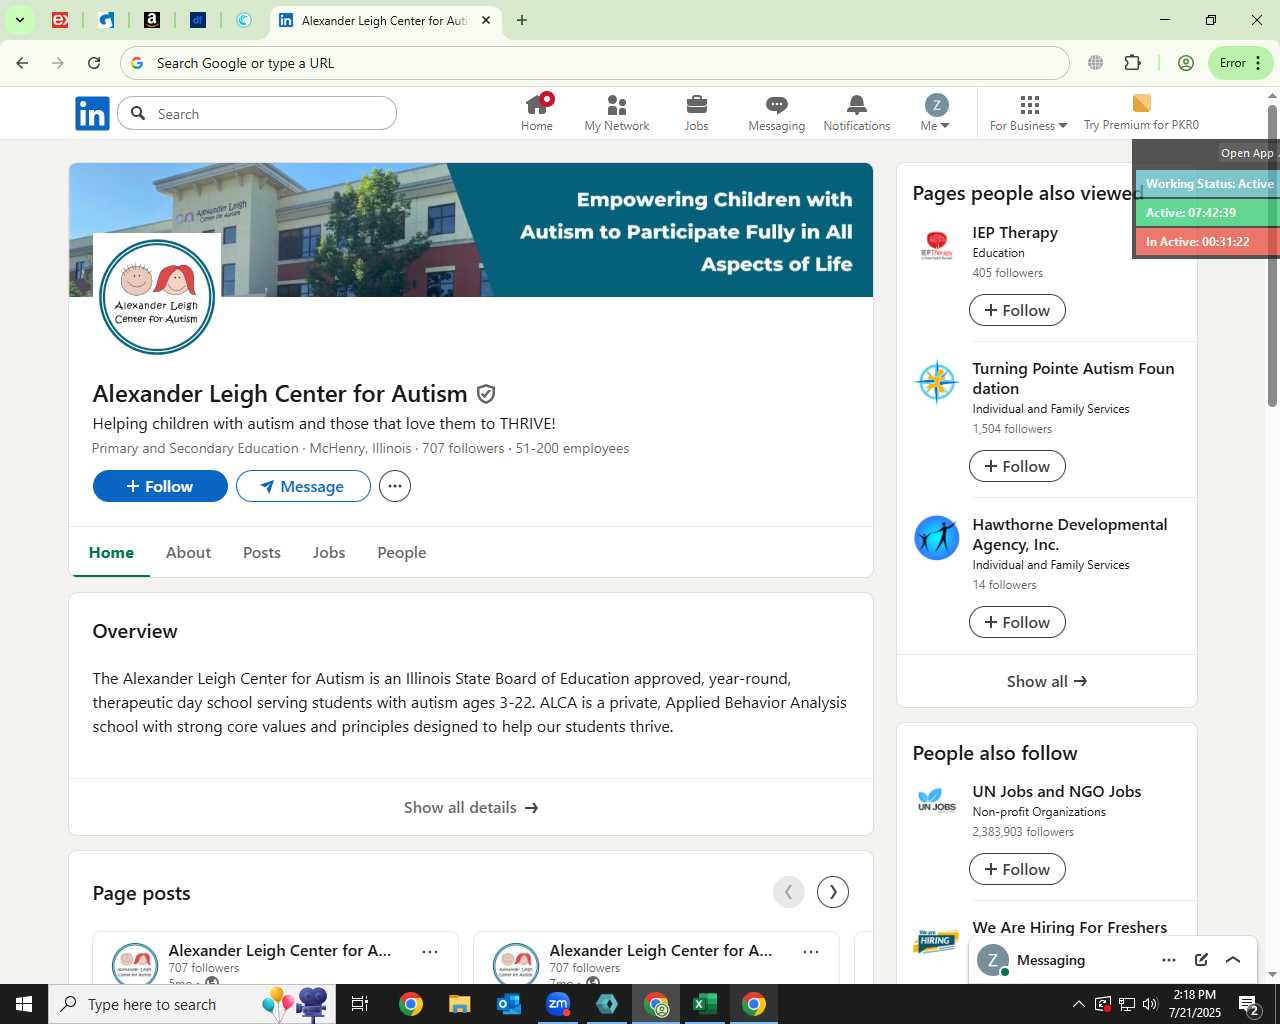The width and height of the screenshot is (1280, 1024).
Task: Expand For Business apps menu
Action: click(x=1029, y=113)
